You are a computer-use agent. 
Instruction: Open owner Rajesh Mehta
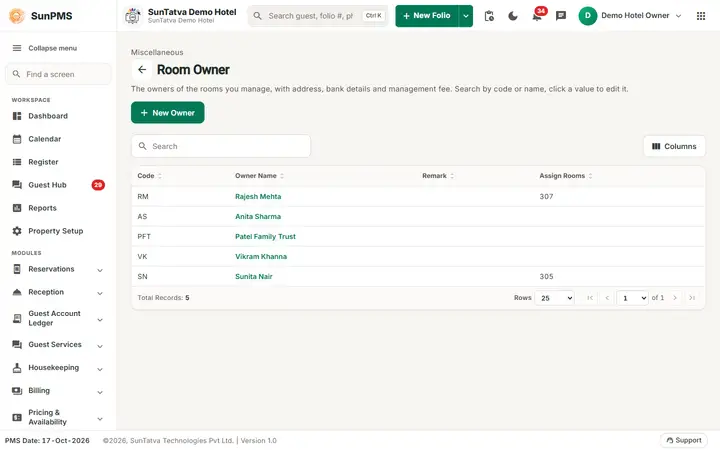pyautogui.click(x=258, y=197)
